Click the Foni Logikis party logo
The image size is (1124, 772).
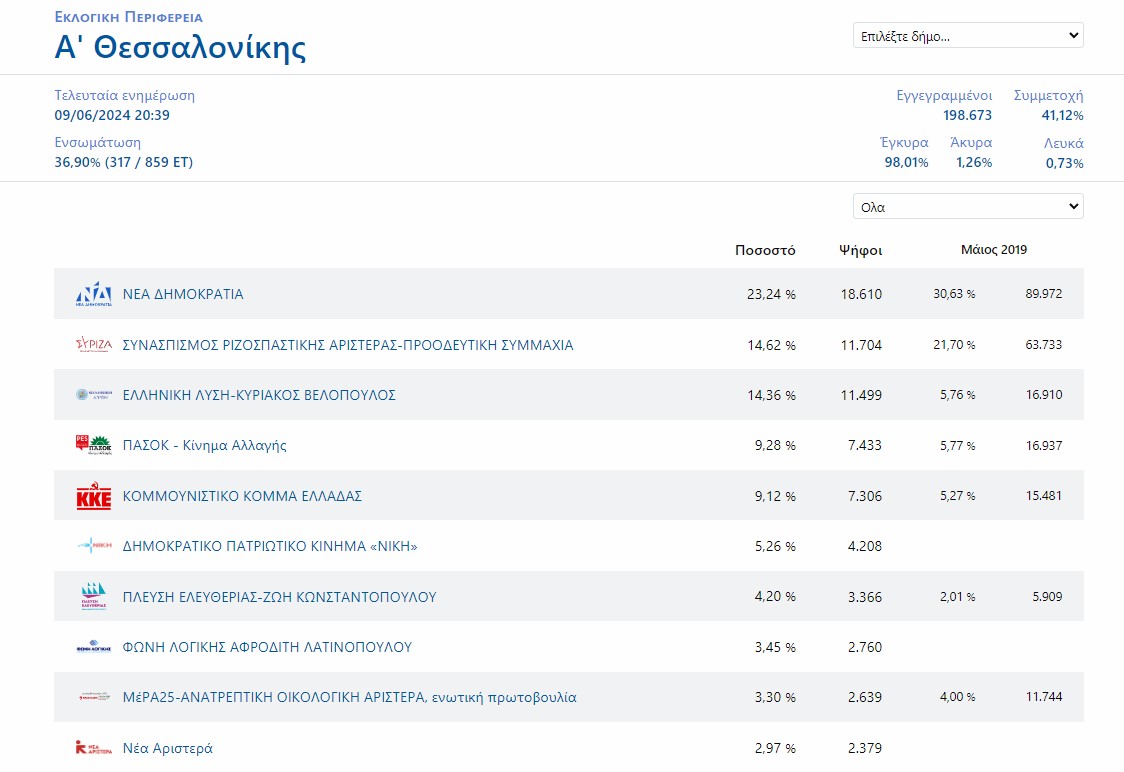point(94,647)
